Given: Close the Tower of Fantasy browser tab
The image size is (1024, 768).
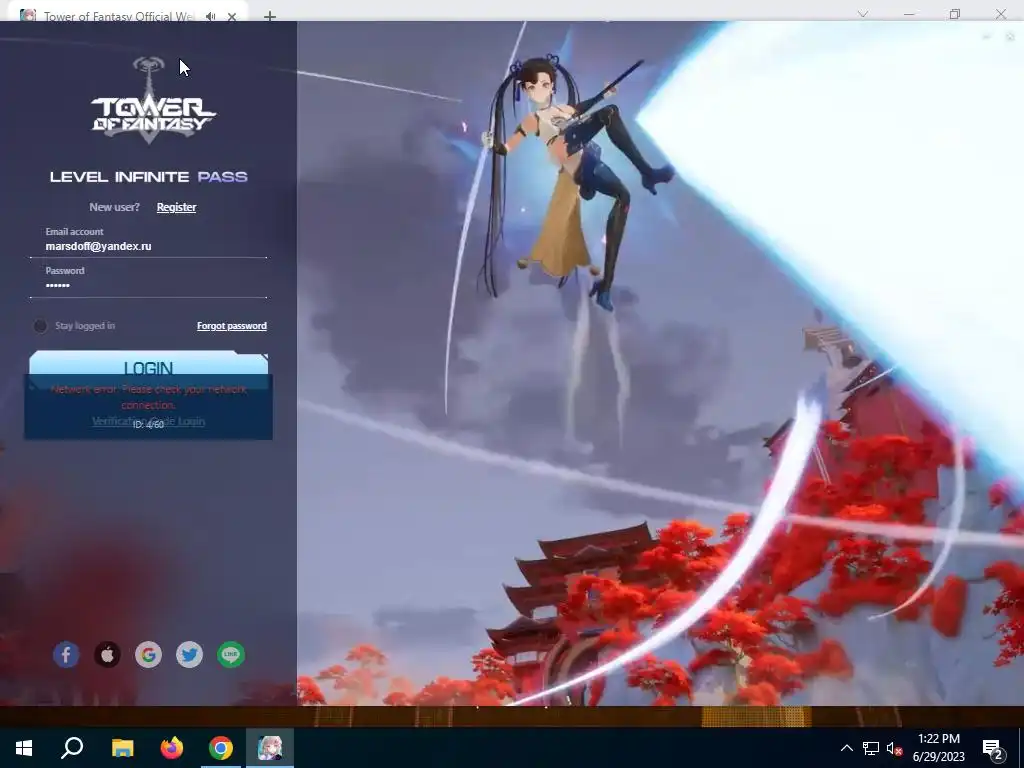Looking at the screenshot, I should pos(232,16).
